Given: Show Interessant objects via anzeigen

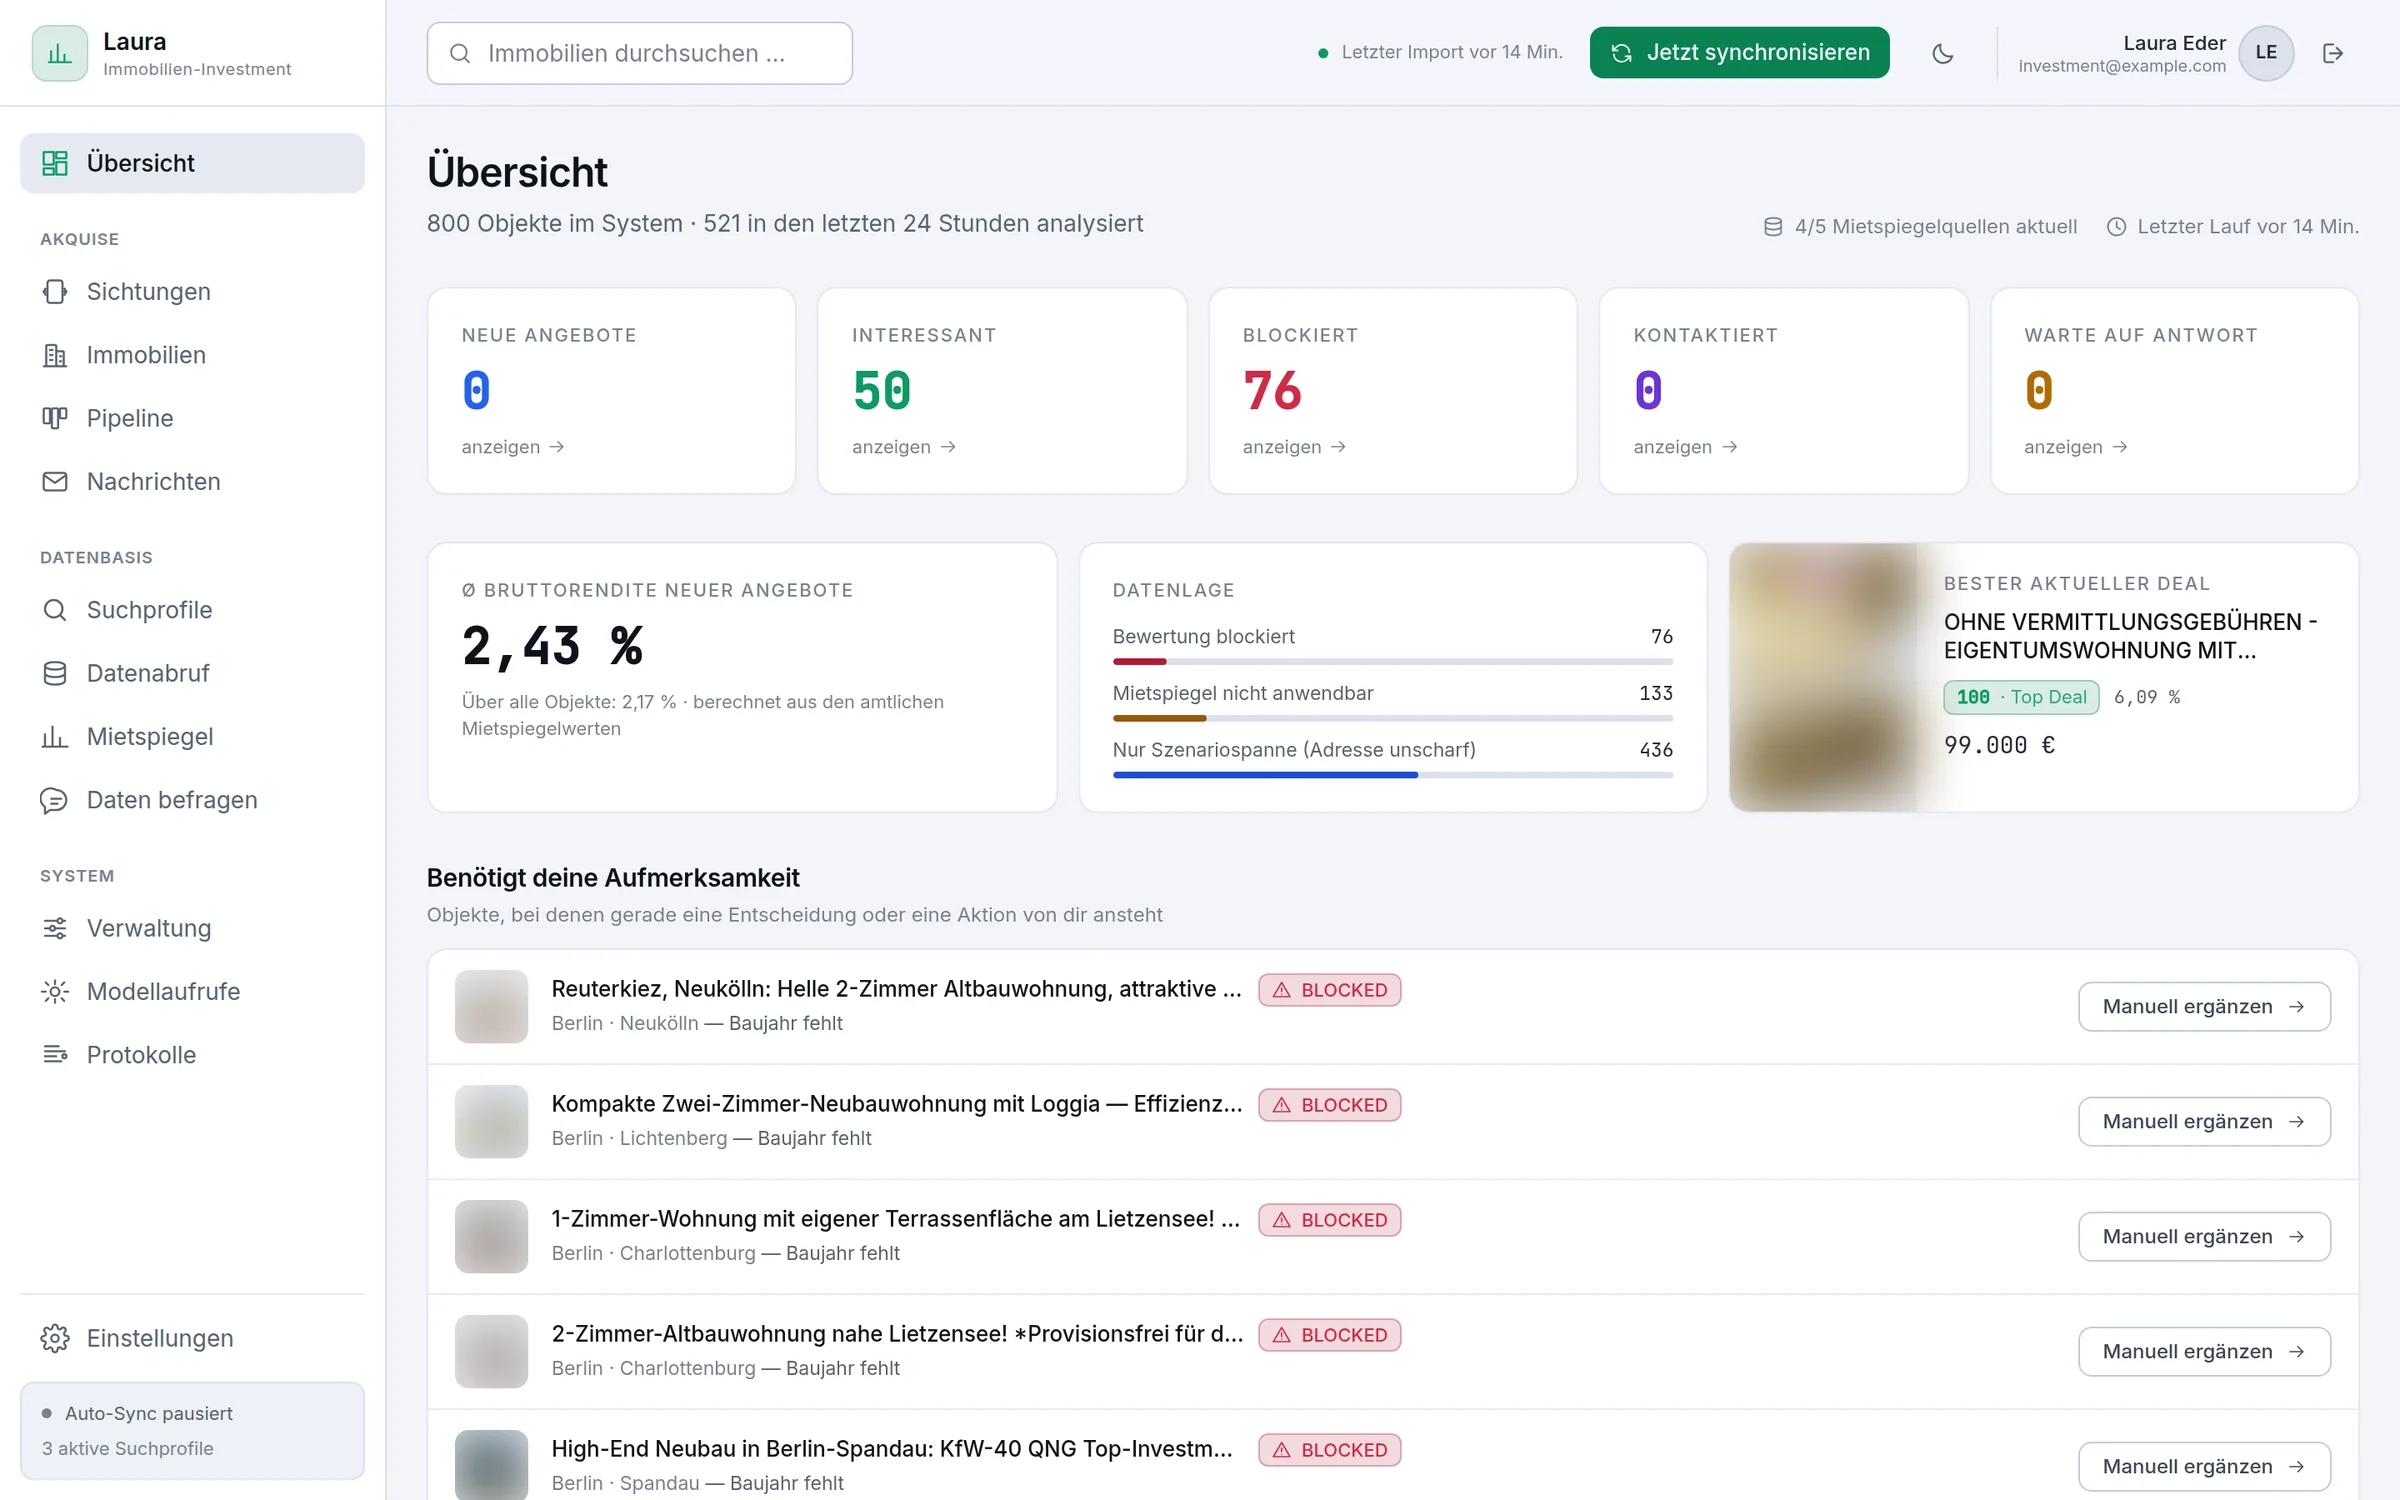Looking at the screenshot, I should 904,447.
